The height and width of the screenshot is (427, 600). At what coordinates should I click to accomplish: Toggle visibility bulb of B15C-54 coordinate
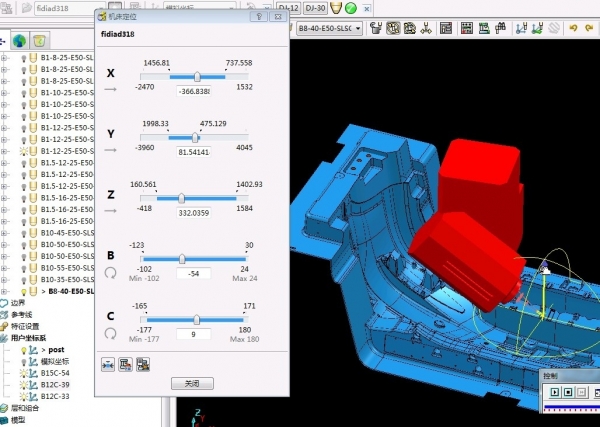click(x=24, y=373)
